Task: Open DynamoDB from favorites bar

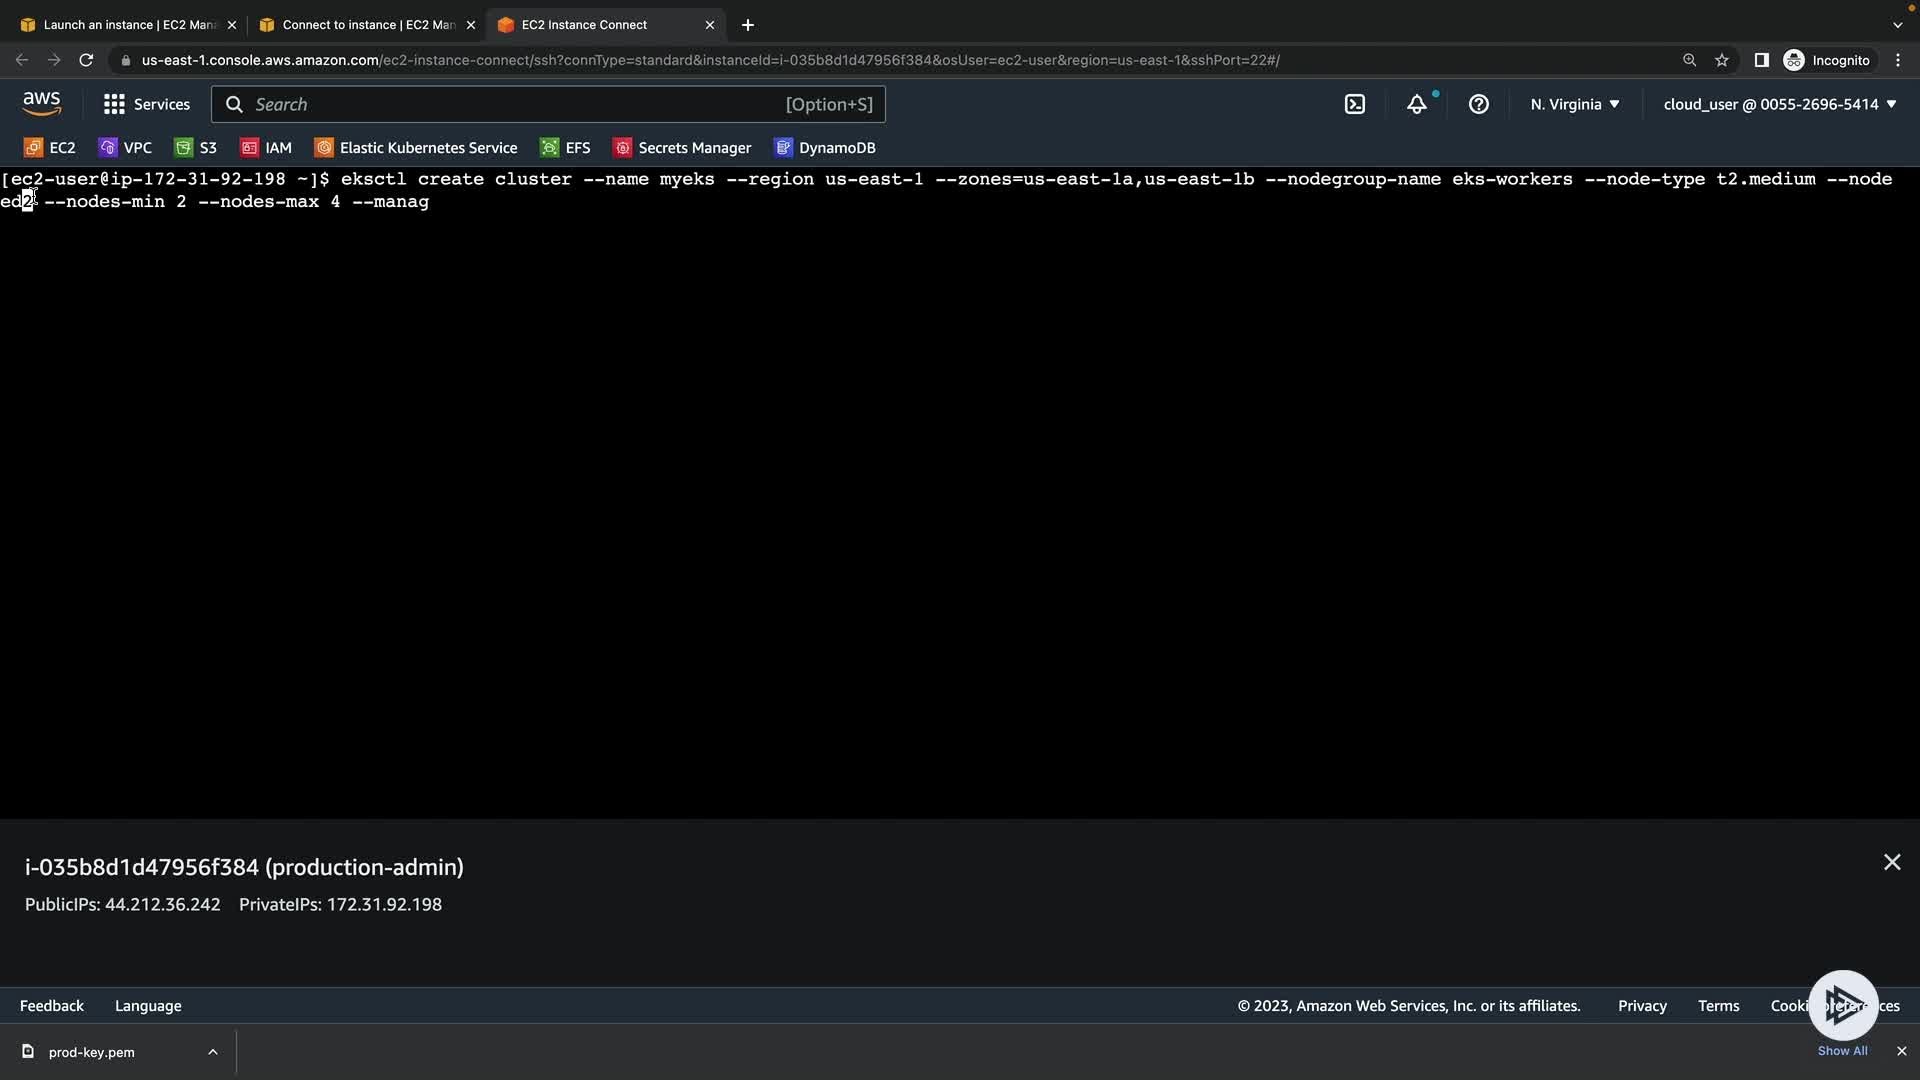Action: click(x=825, y=148)
